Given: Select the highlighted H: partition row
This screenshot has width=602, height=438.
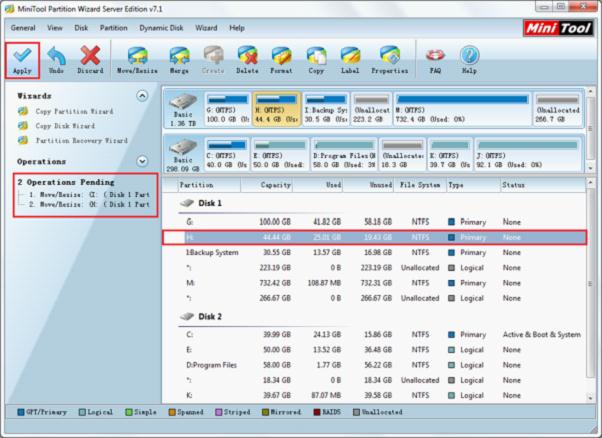Looking at the screenshot, I should click(374, 238).
